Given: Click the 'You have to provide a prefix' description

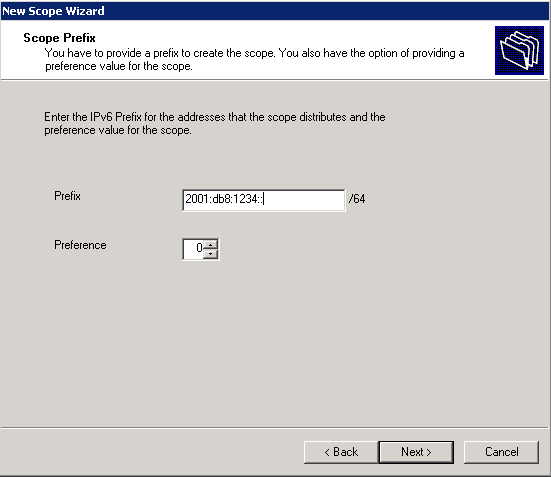Looking at the screenshot, I should [255, 60].
